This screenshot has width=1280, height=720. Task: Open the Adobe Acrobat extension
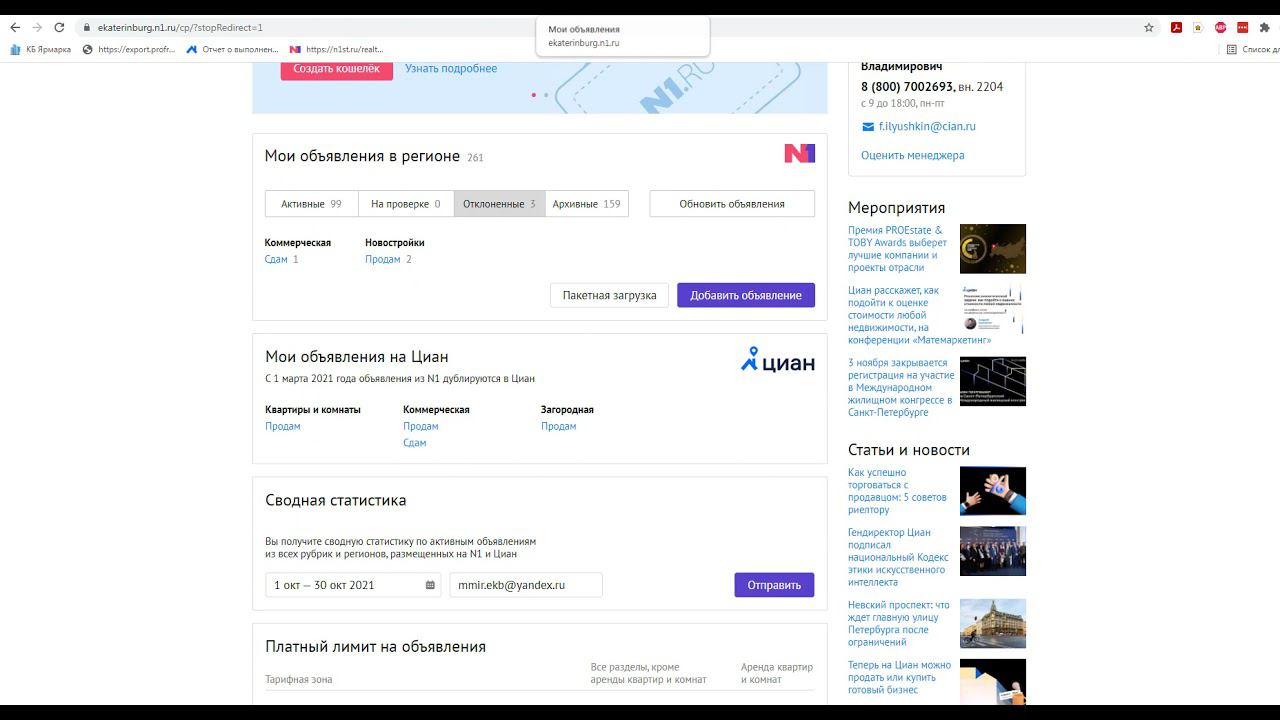(x=1177, y=28)
